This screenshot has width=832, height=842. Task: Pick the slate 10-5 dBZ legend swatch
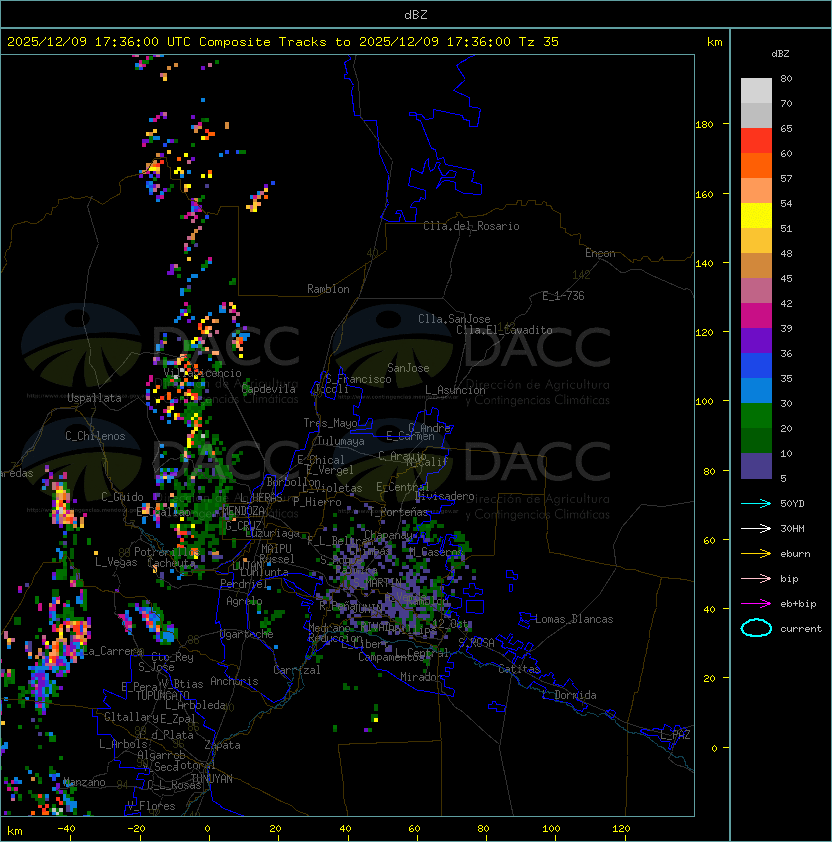tap(756, 466)
